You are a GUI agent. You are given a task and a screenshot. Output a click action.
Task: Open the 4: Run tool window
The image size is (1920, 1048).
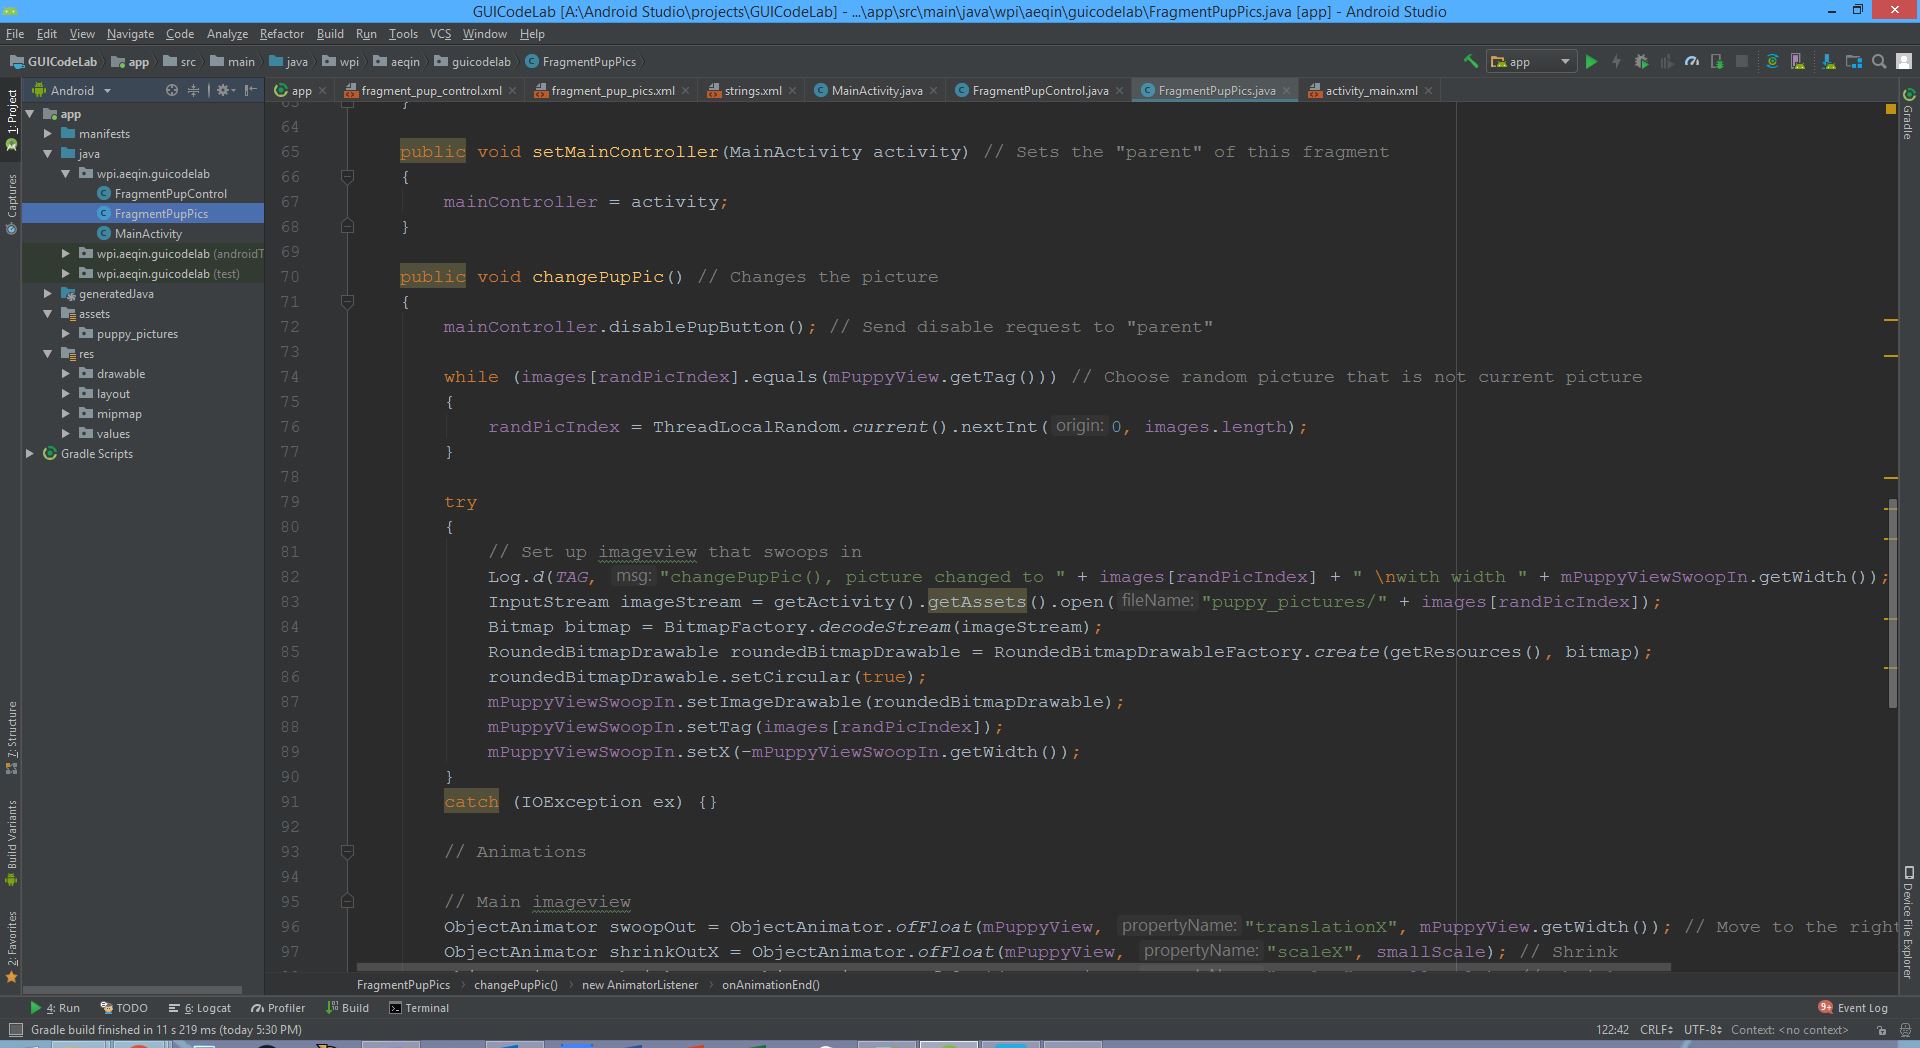pyautogui.click(x=55, y=1008)
